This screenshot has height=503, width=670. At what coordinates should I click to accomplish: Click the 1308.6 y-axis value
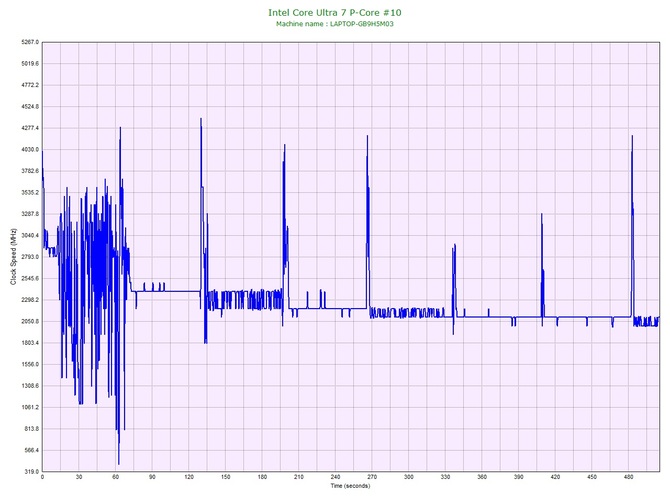[30, 386]
